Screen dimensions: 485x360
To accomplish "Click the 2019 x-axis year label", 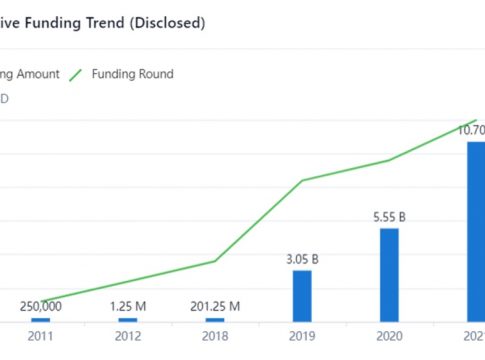I will [x=302, y=336].
